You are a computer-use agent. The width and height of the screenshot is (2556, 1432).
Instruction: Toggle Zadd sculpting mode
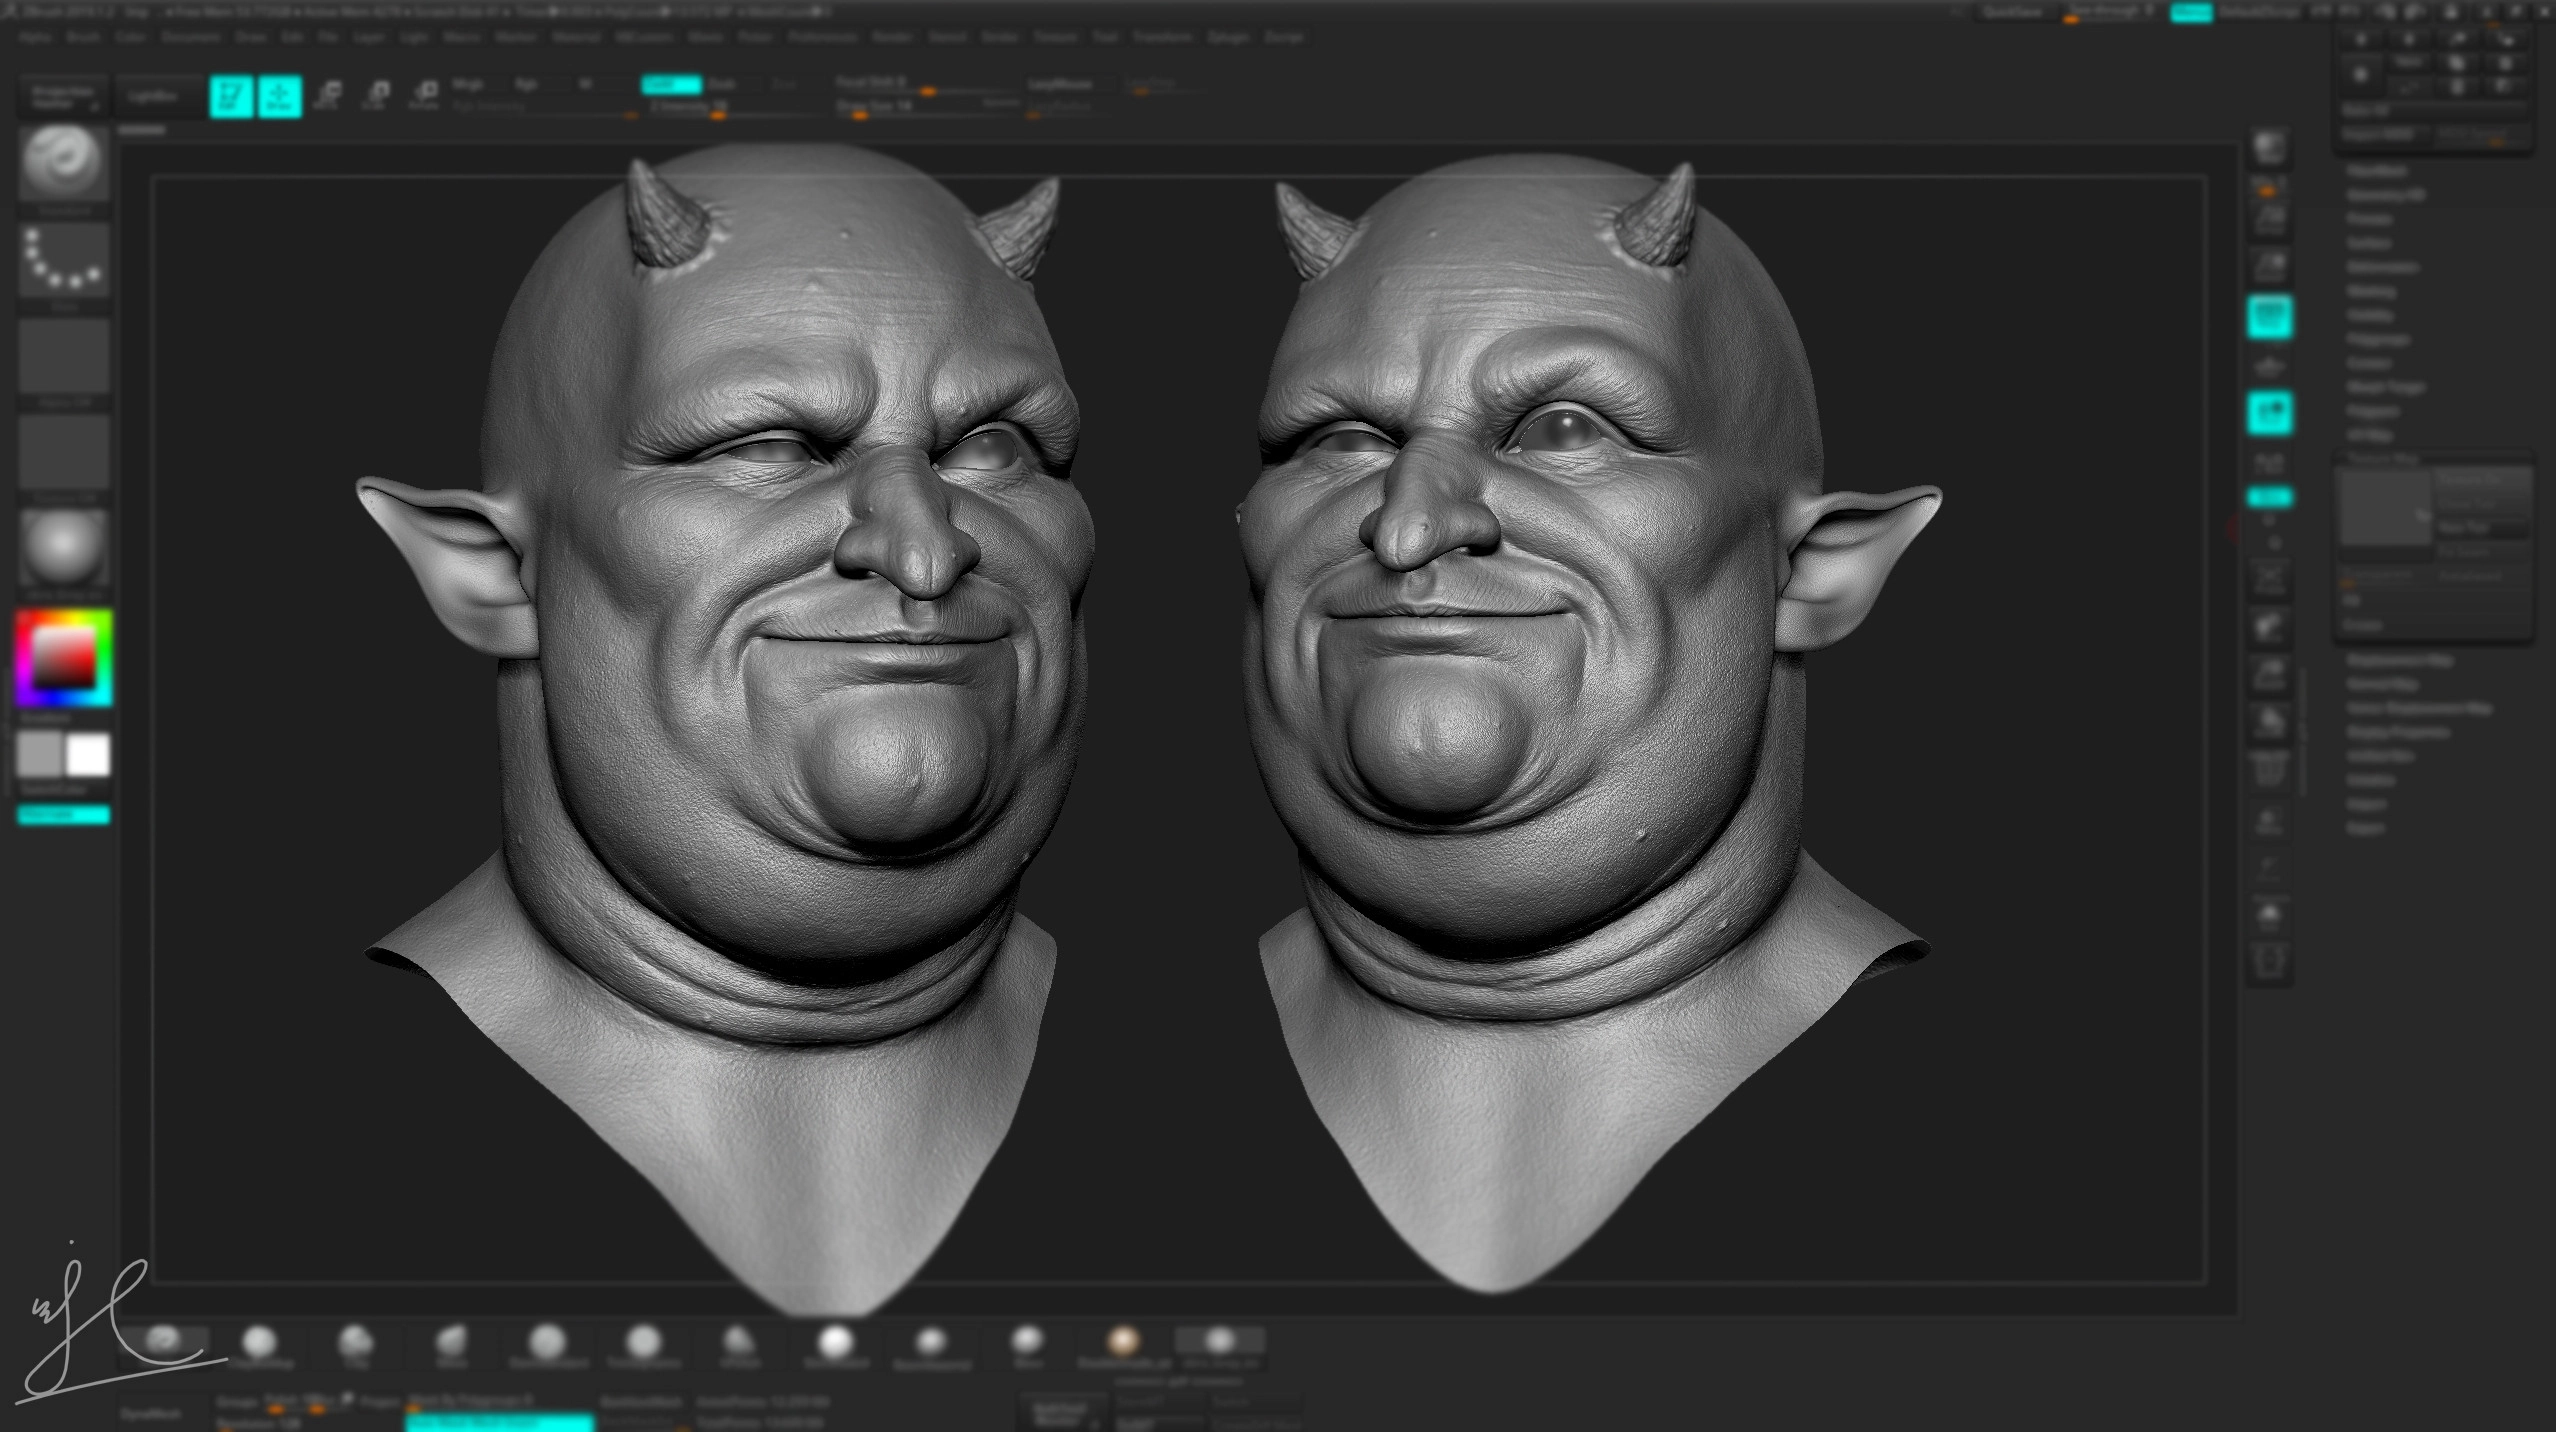[670, 84]
